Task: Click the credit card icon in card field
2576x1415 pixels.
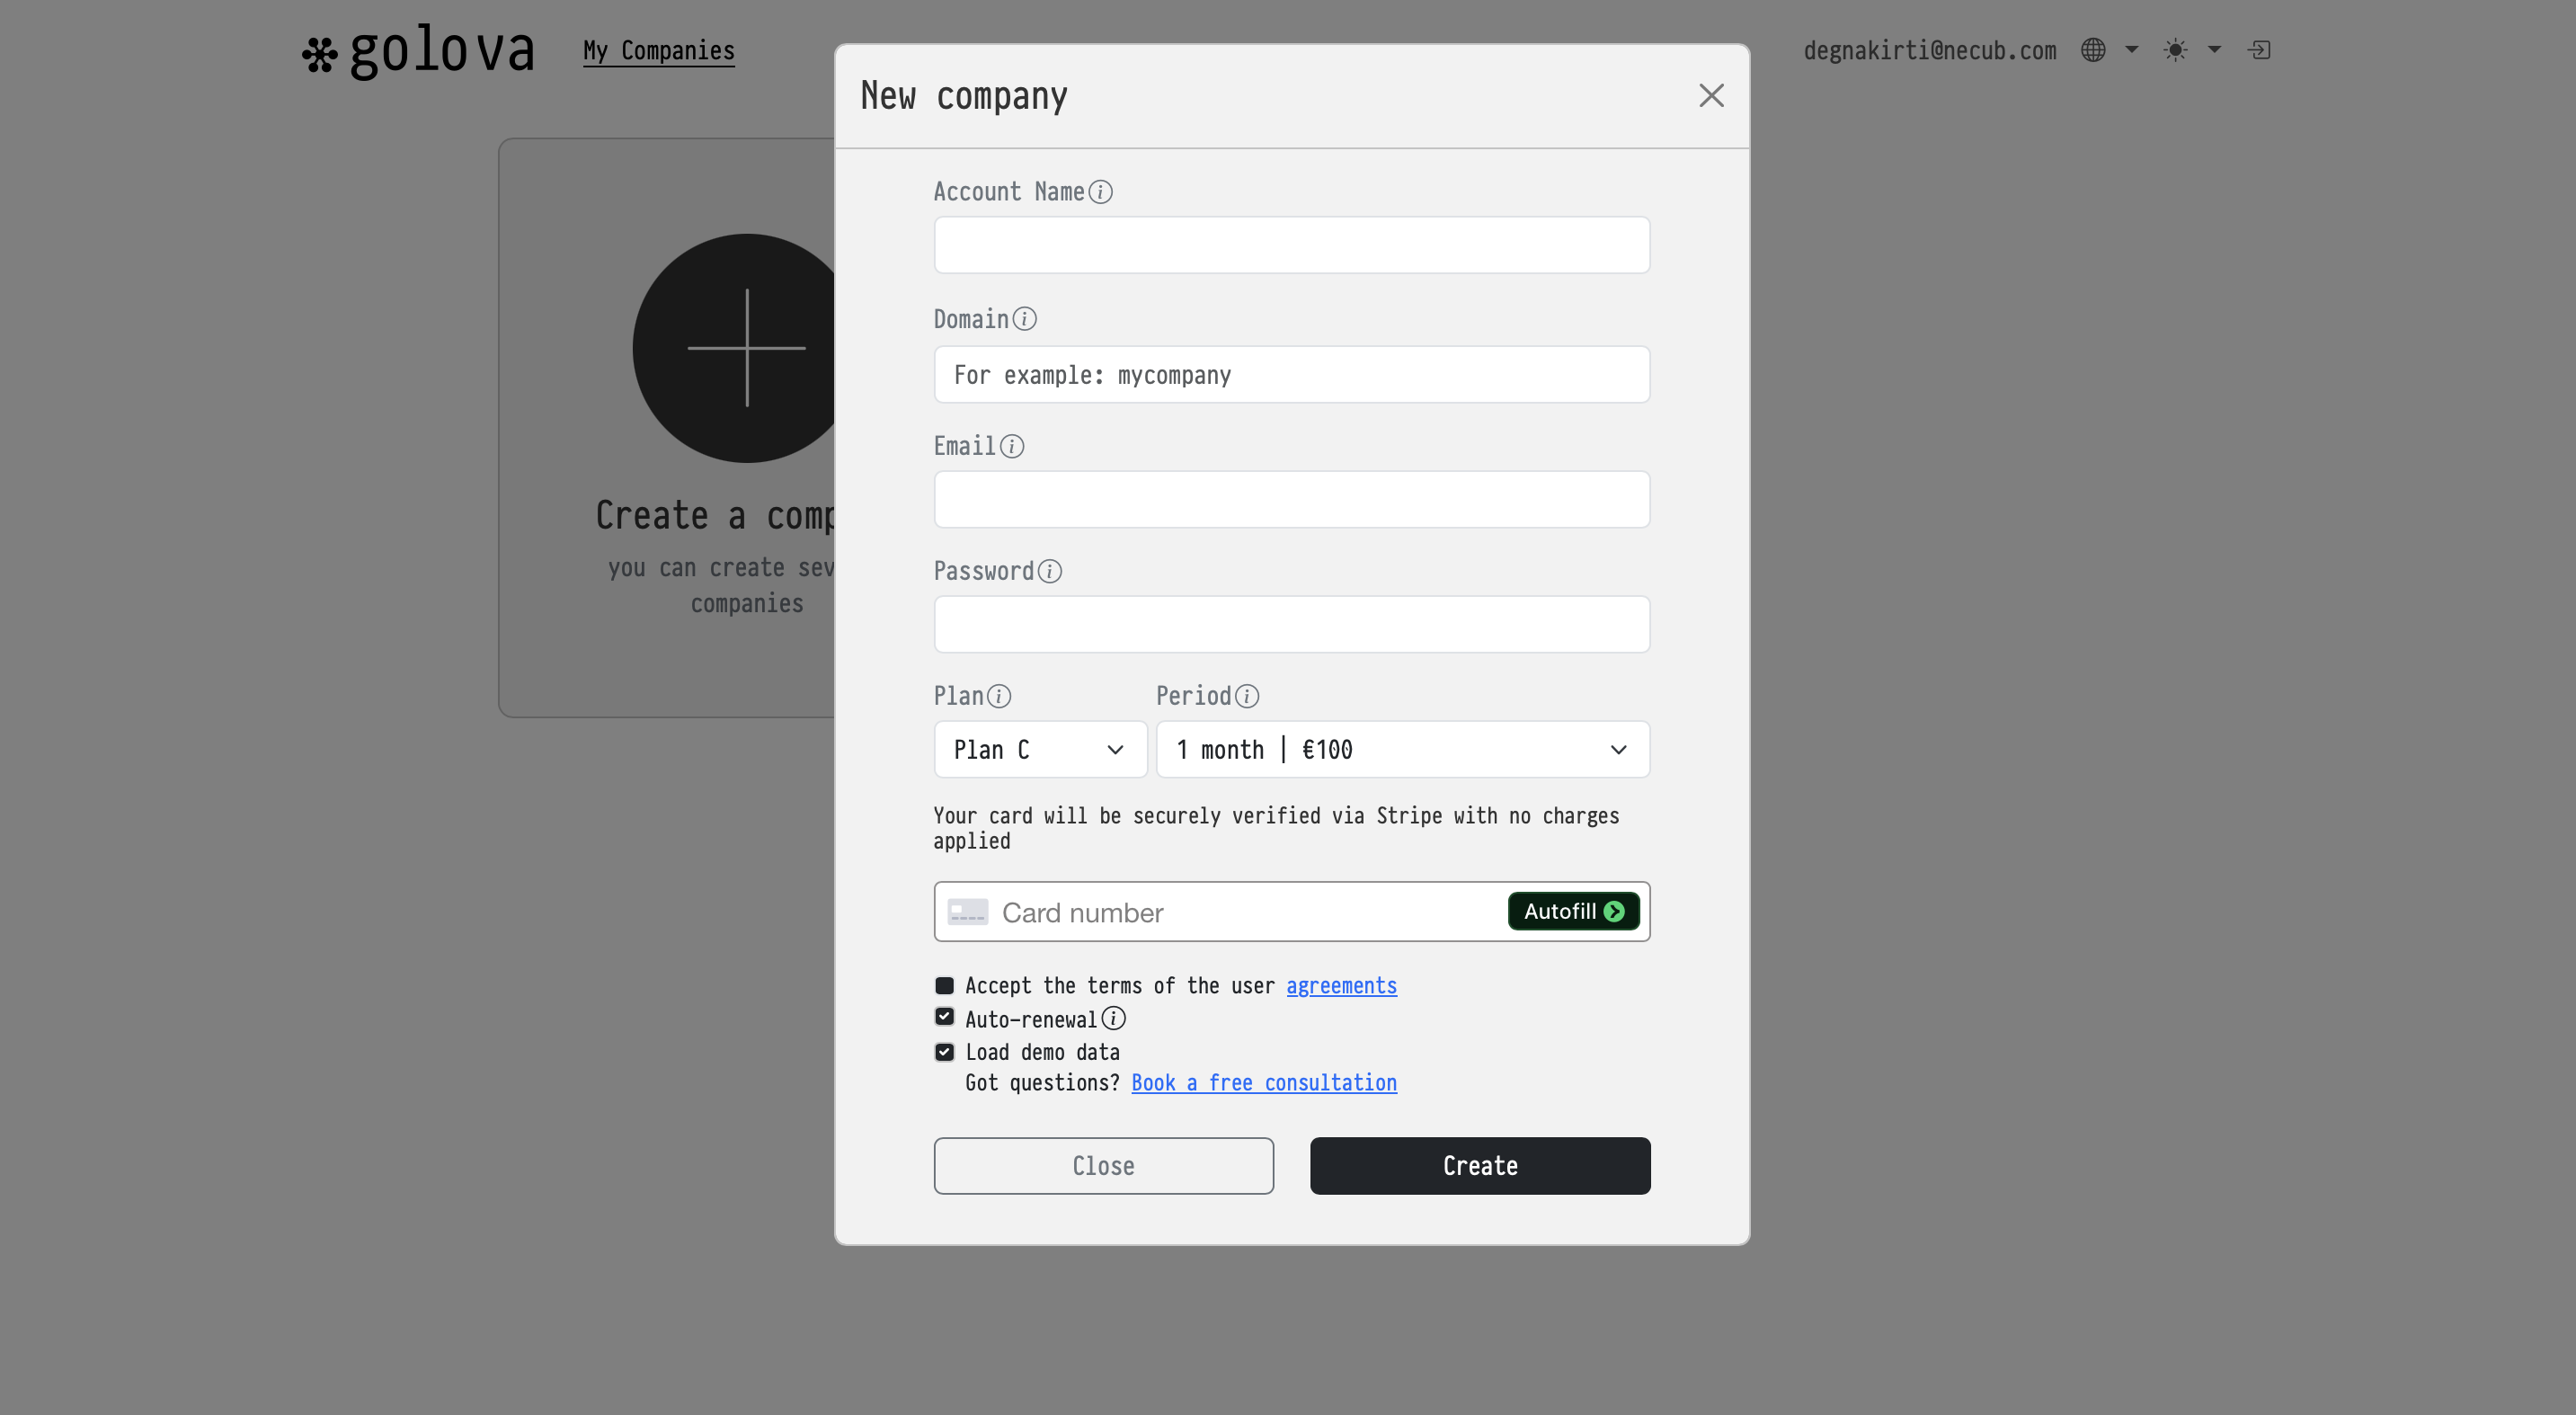Action: pos(967,912)
